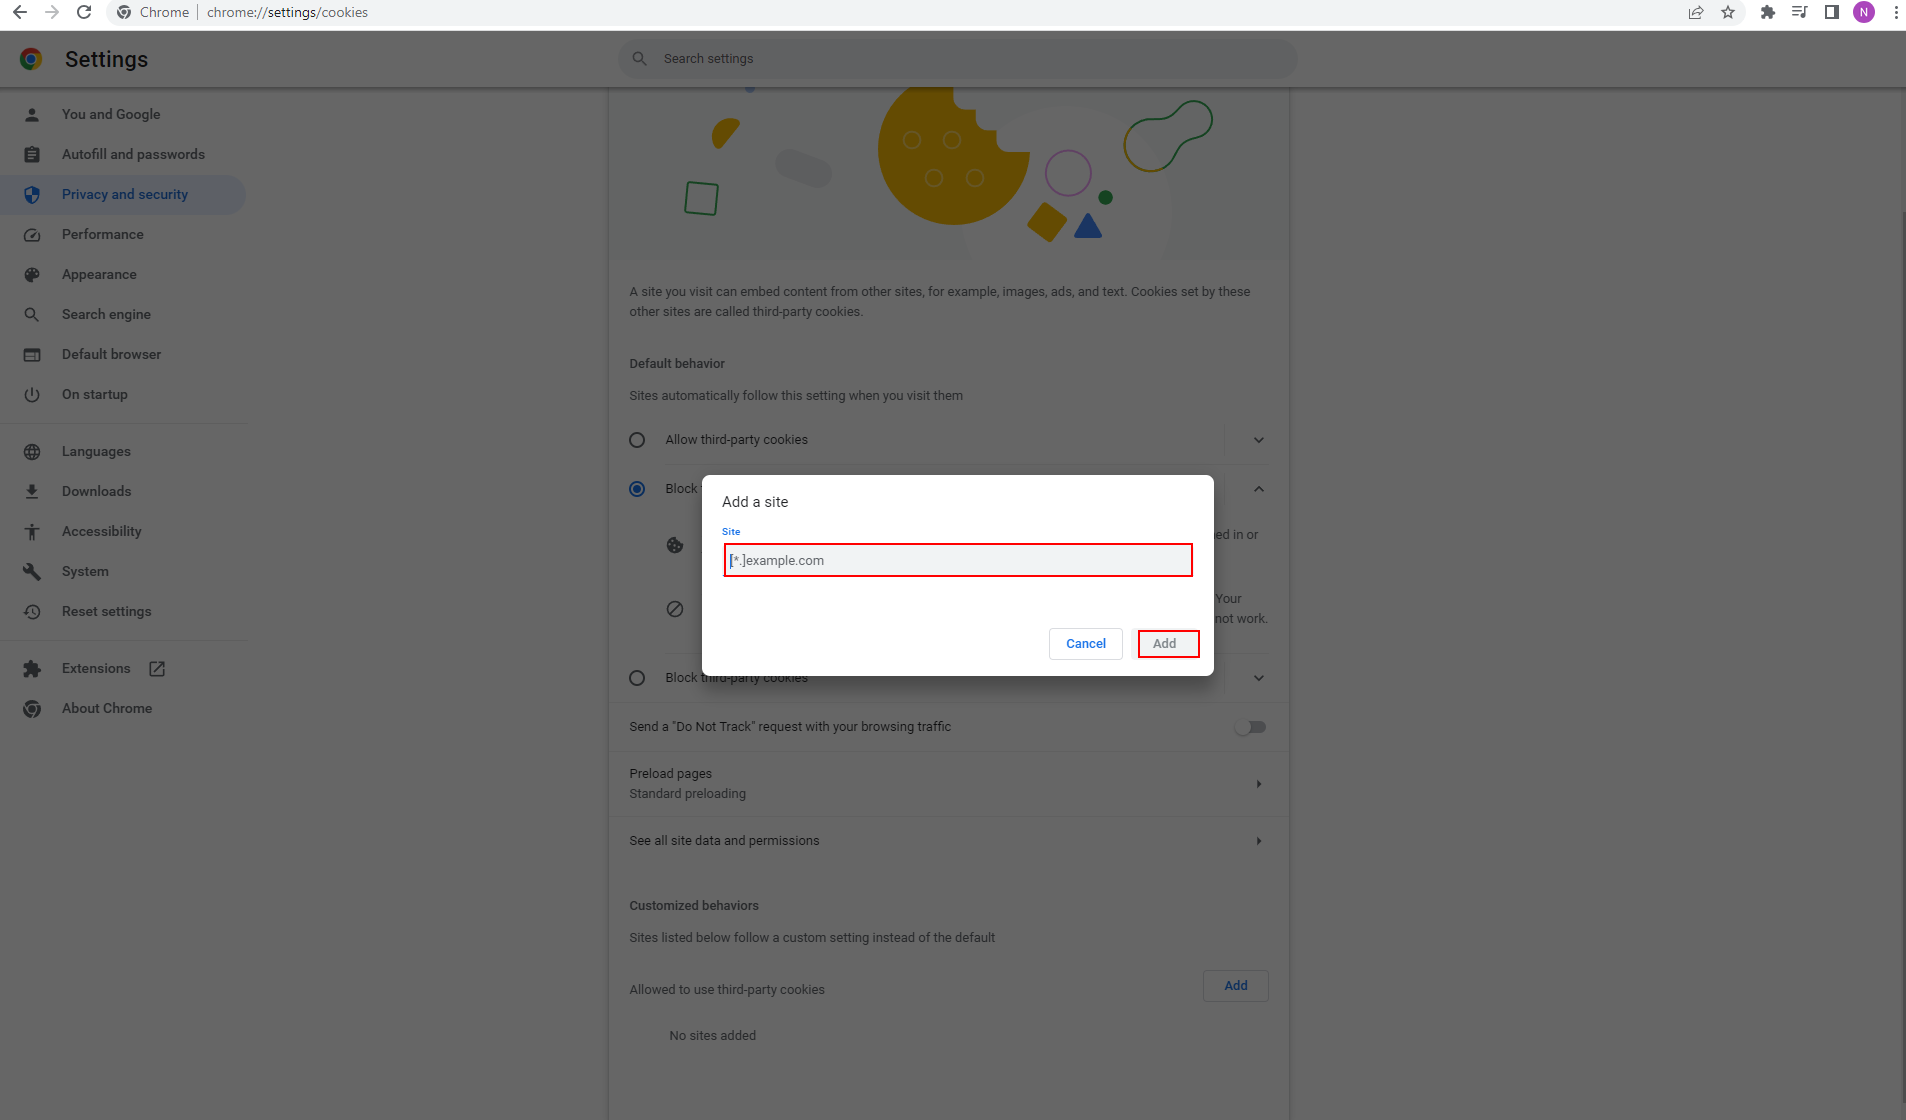1906x1120 pixels.
Task: Open the side panel icon
Action: click(1831, 12)
